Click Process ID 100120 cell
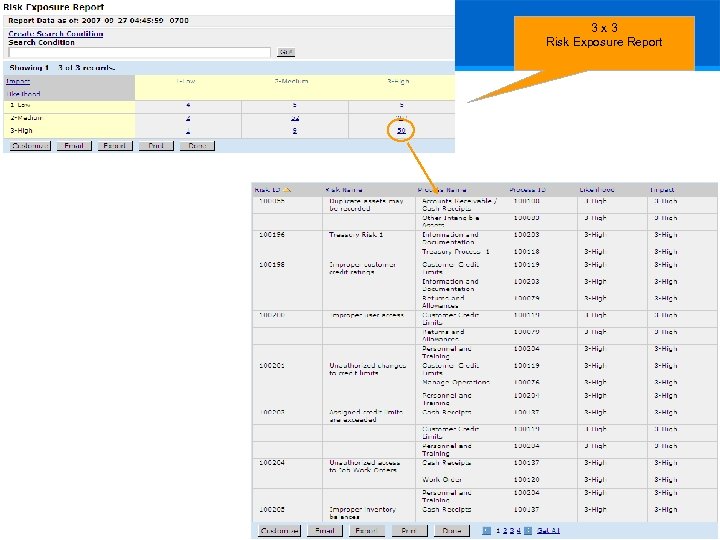 pyautogui.click(x=527, y=479)
